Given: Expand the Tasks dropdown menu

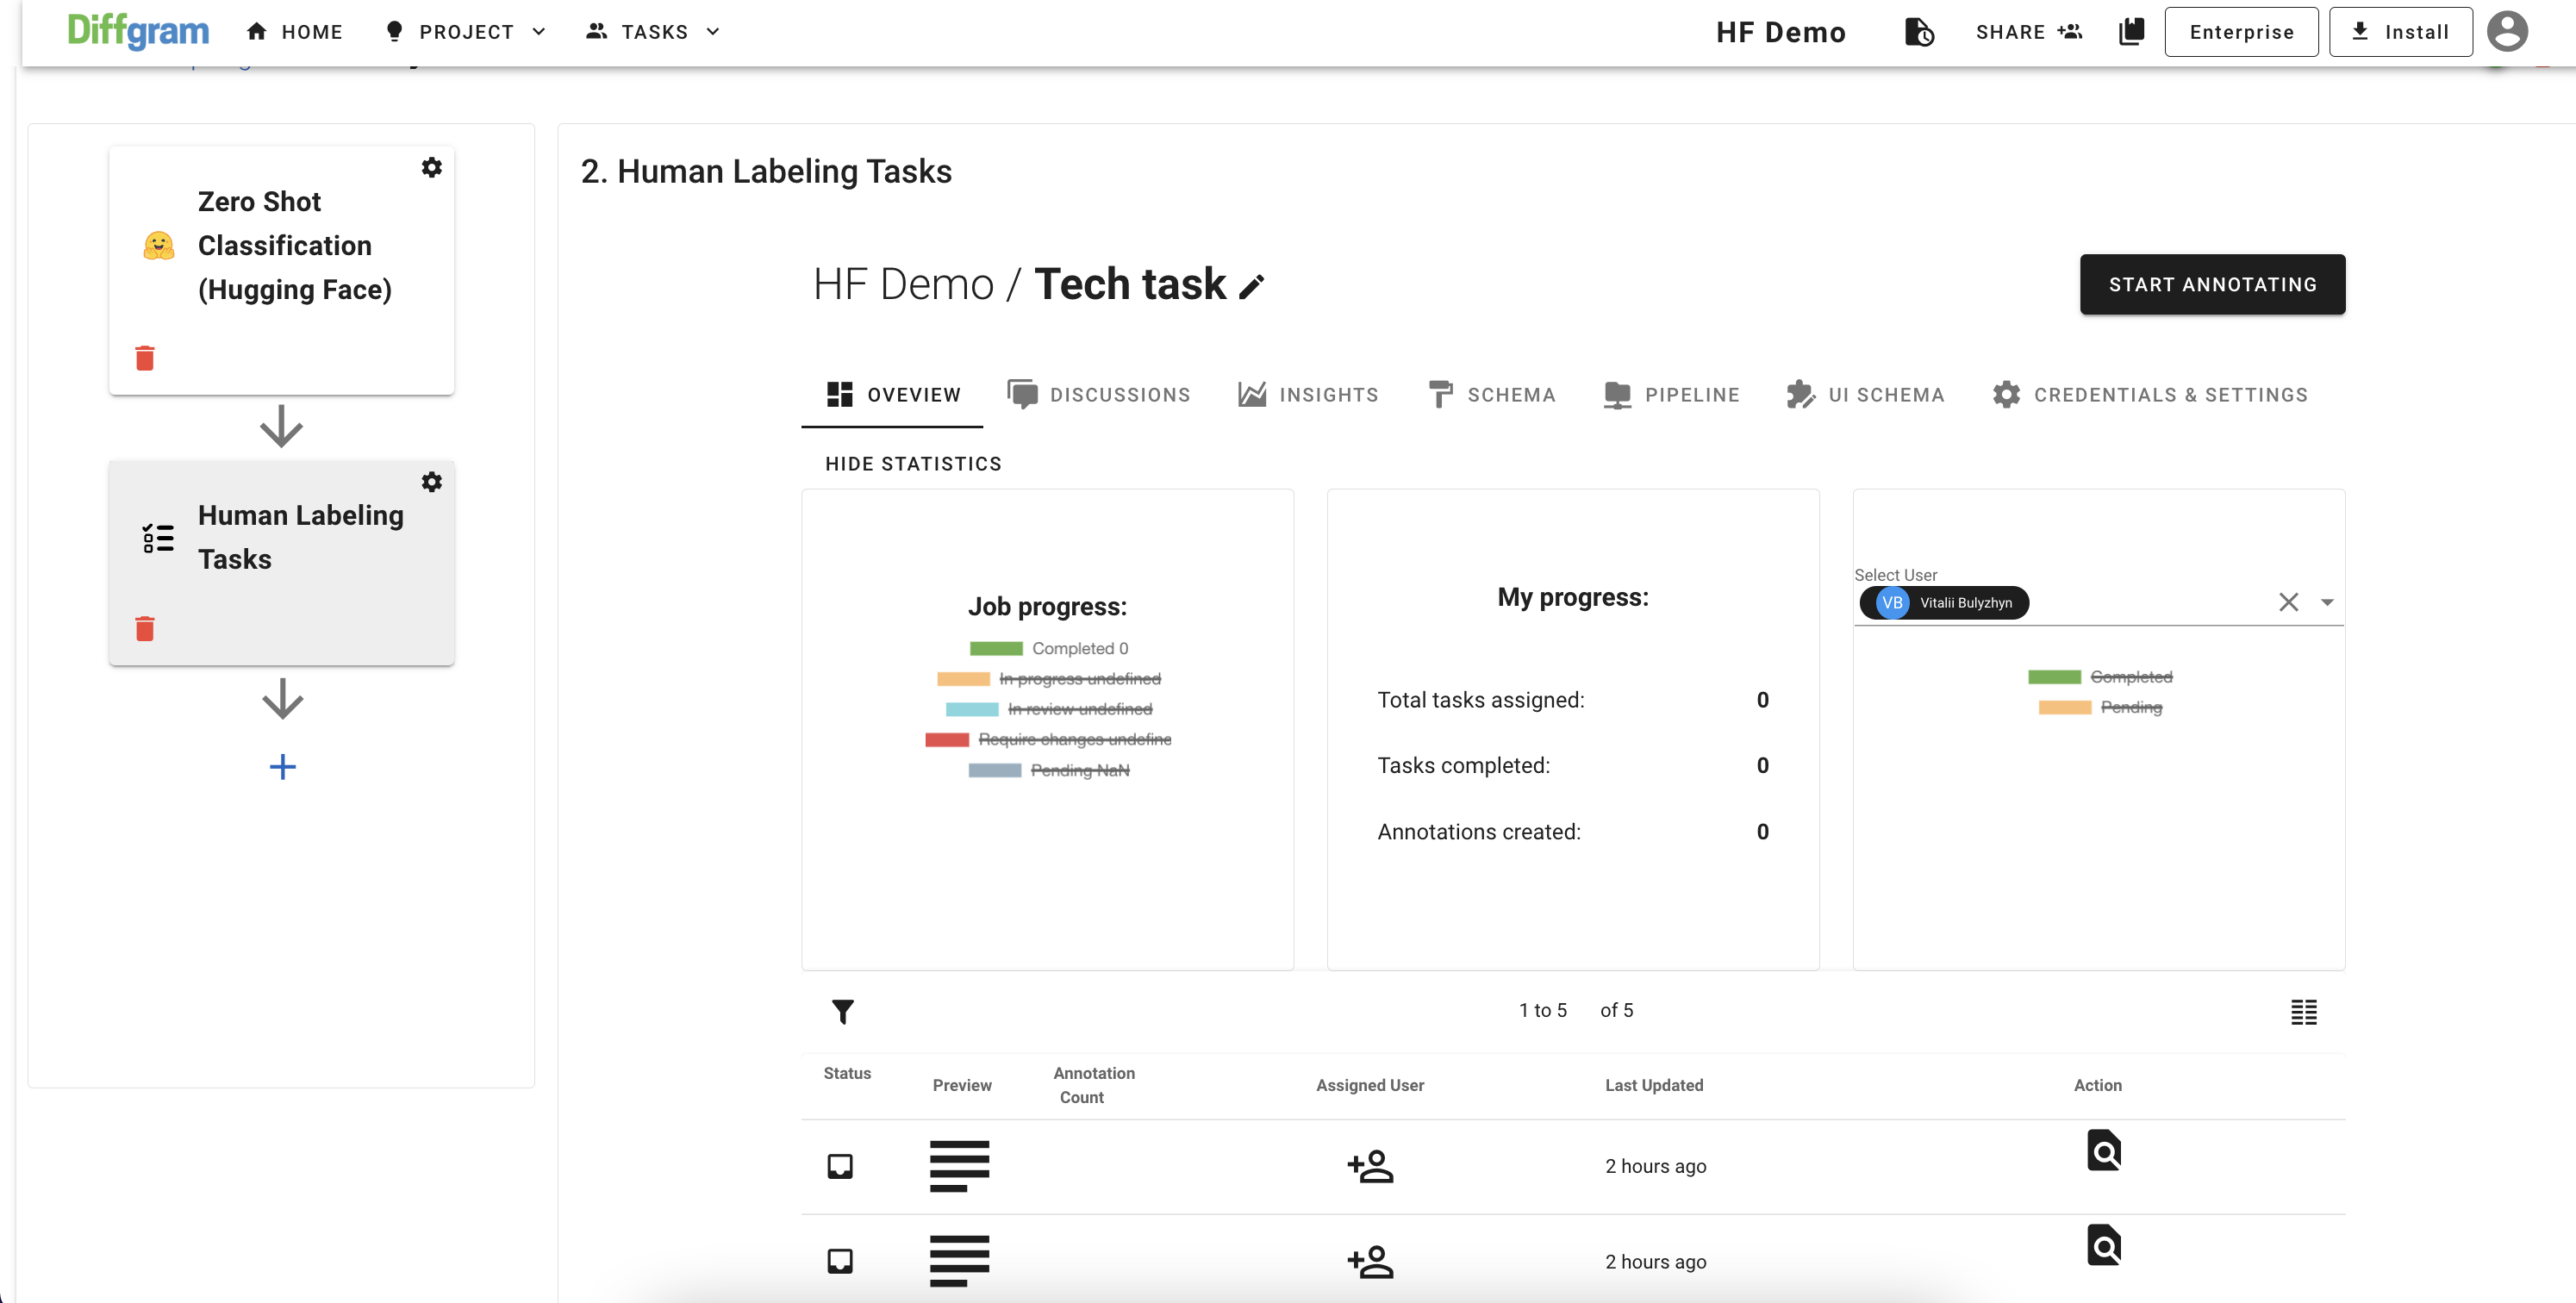Looking at the screenshot, I should (654, 32).
